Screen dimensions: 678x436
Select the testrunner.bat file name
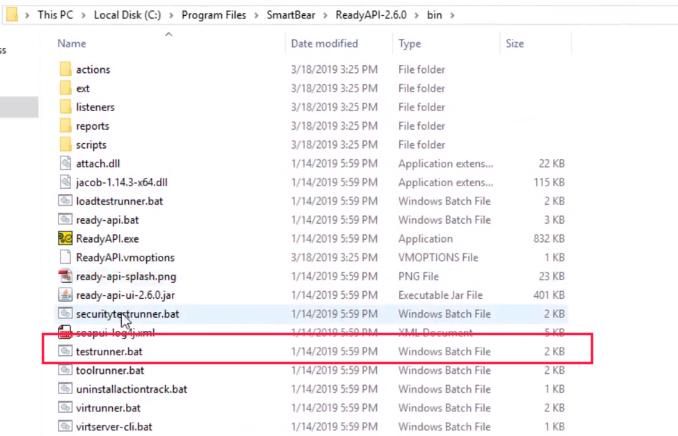pos(109,352)
